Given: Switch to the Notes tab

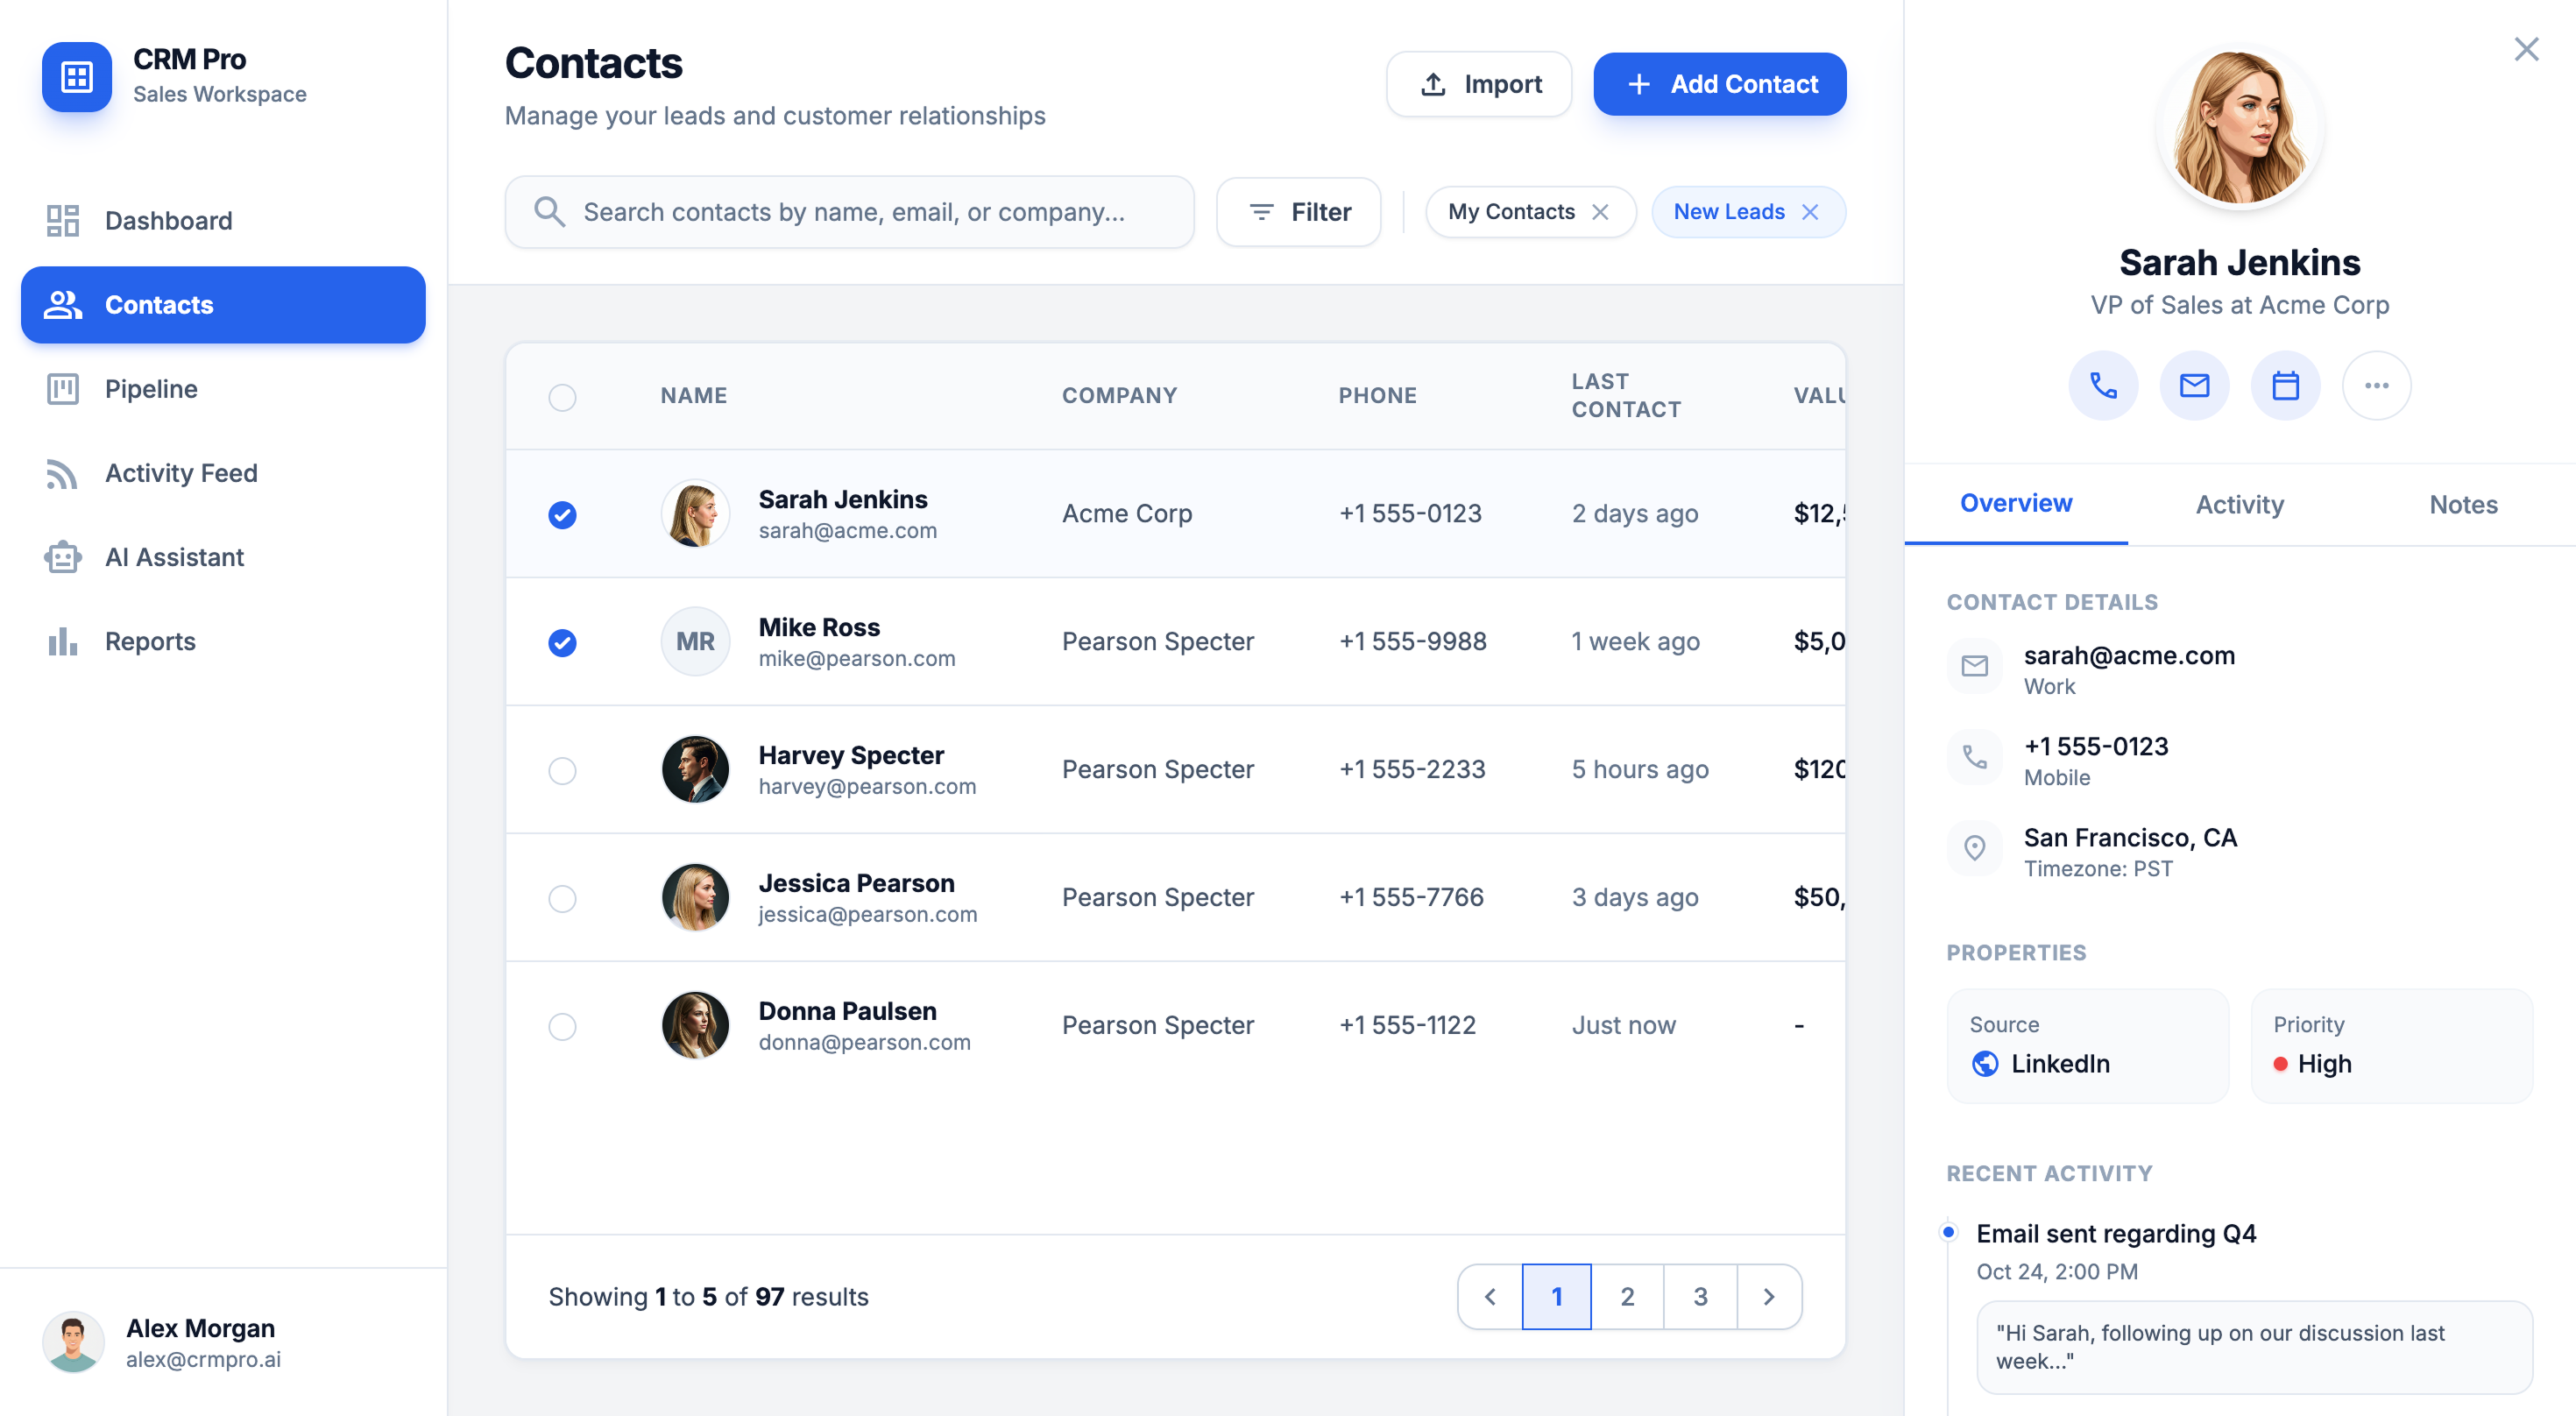Looking at the screenshot, I should coord(2463,505).
